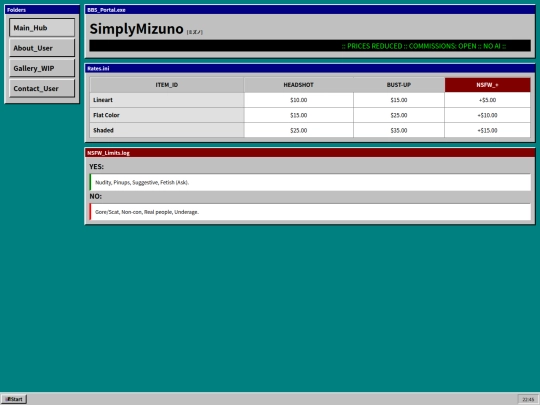
Task: Select the ITEM_ID column header
Action: point(167,85)
